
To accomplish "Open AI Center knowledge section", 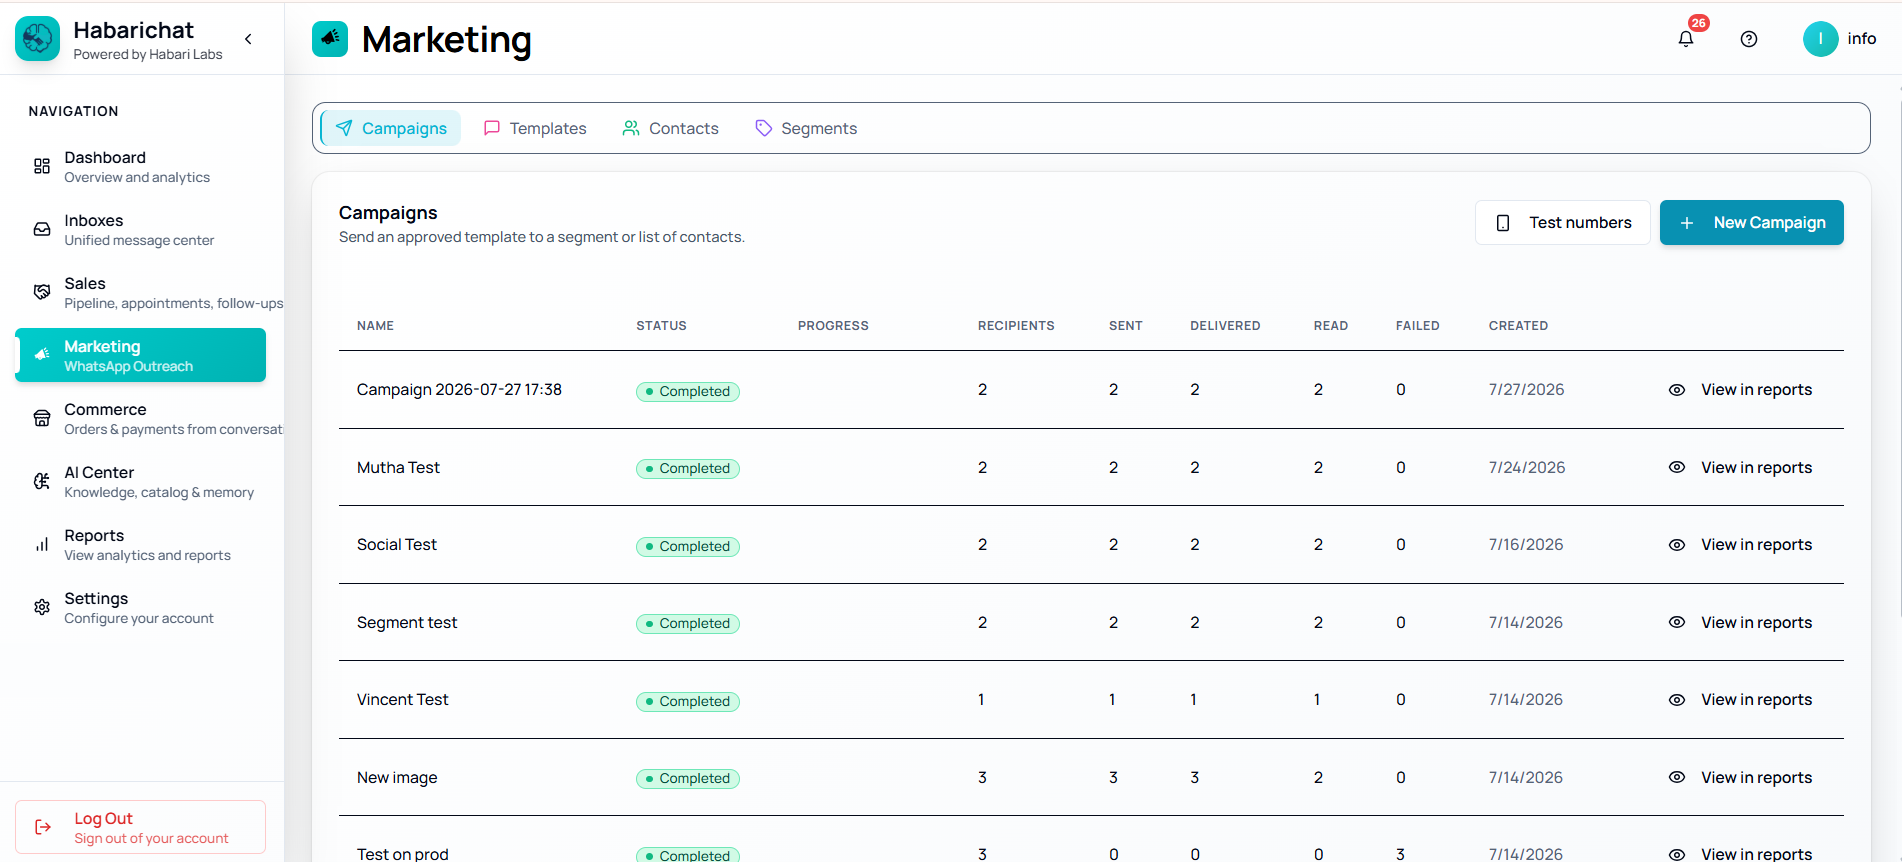I will [x=140, y=481].
